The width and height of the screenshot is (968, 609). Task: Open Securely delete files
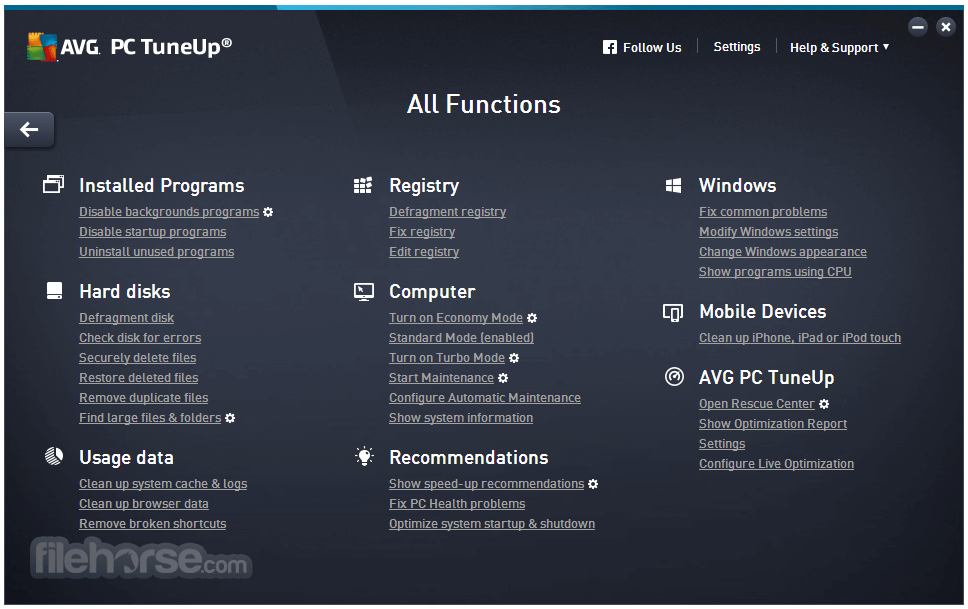(x=138, y=358)
